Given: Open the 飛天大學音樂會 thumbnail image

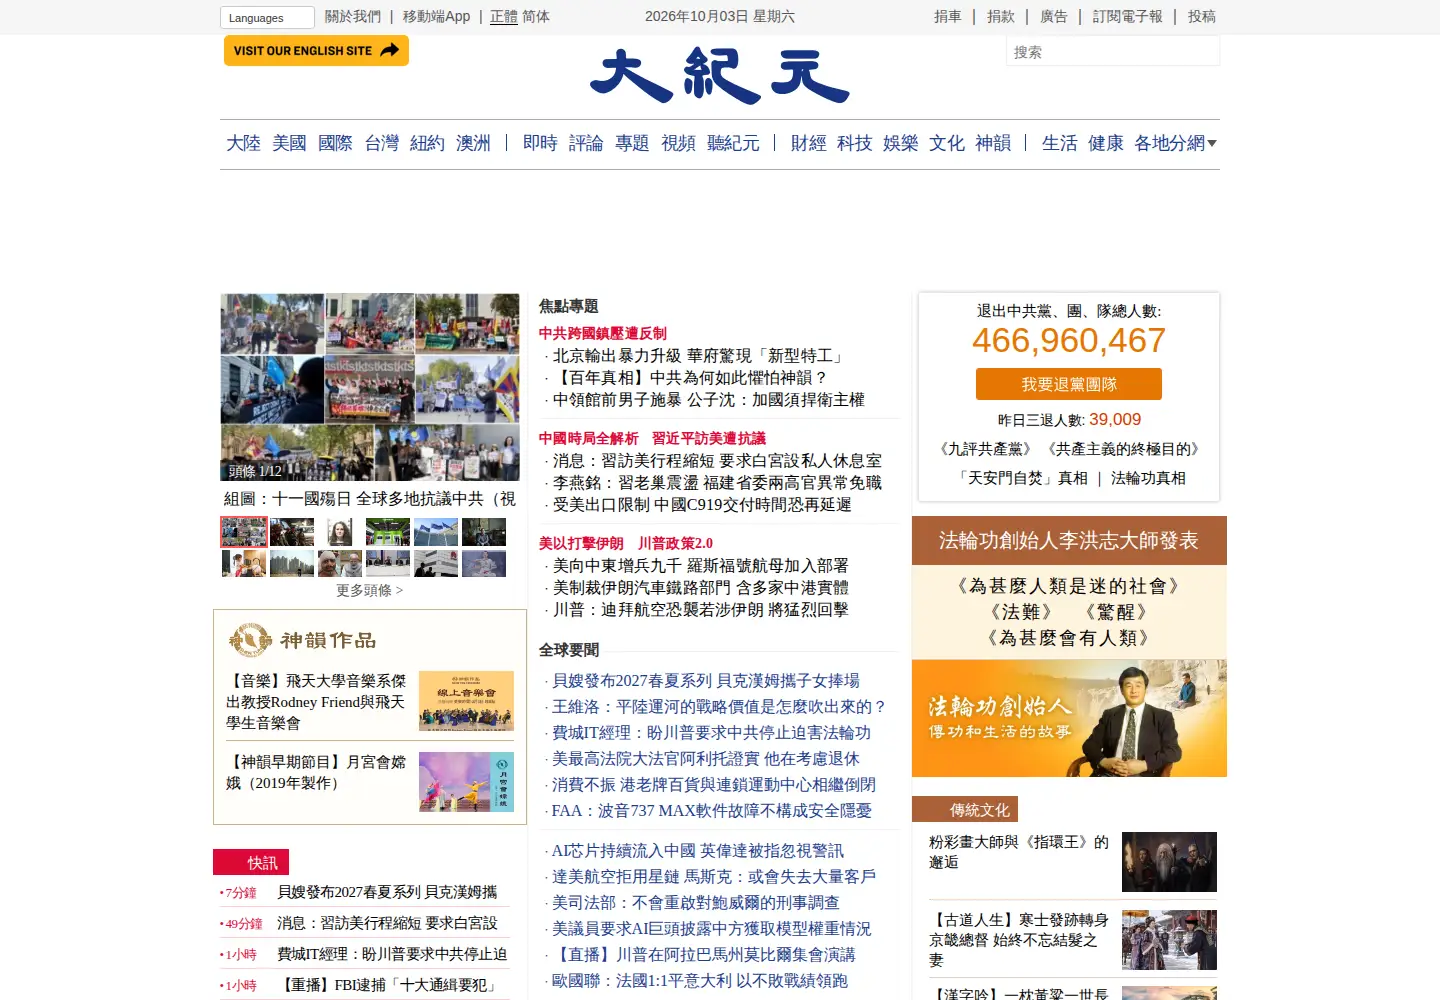Looking at the screenshot, I should (x=466, y=701).
